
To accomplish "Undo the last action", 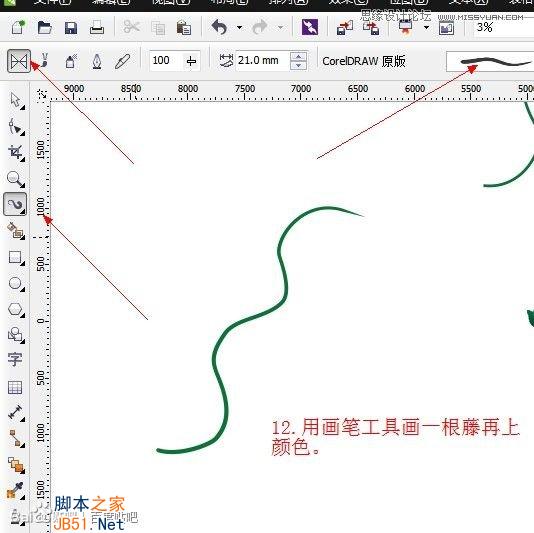I will point(219,27).
